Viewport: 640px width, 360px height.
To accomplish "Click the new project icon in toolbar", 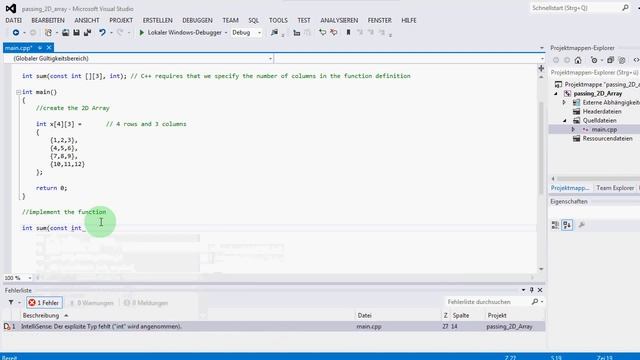I will (x=48, y=33).
